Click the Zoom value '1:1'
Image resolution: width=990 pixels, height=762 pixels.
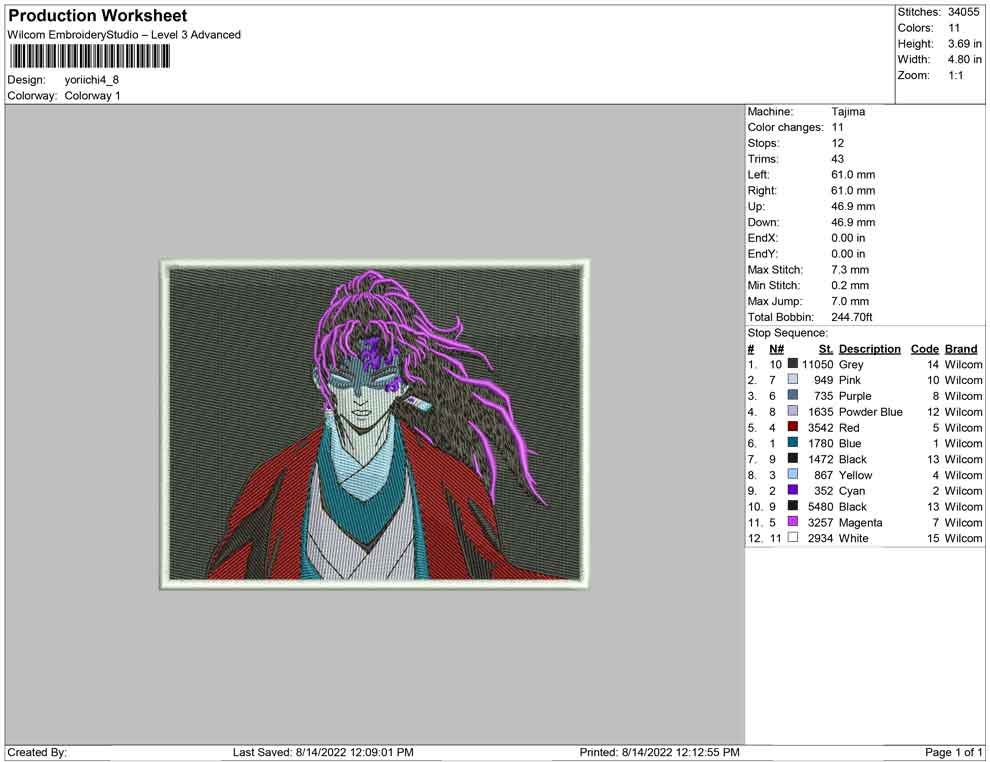pyautogui.click(x=956, y=75)
